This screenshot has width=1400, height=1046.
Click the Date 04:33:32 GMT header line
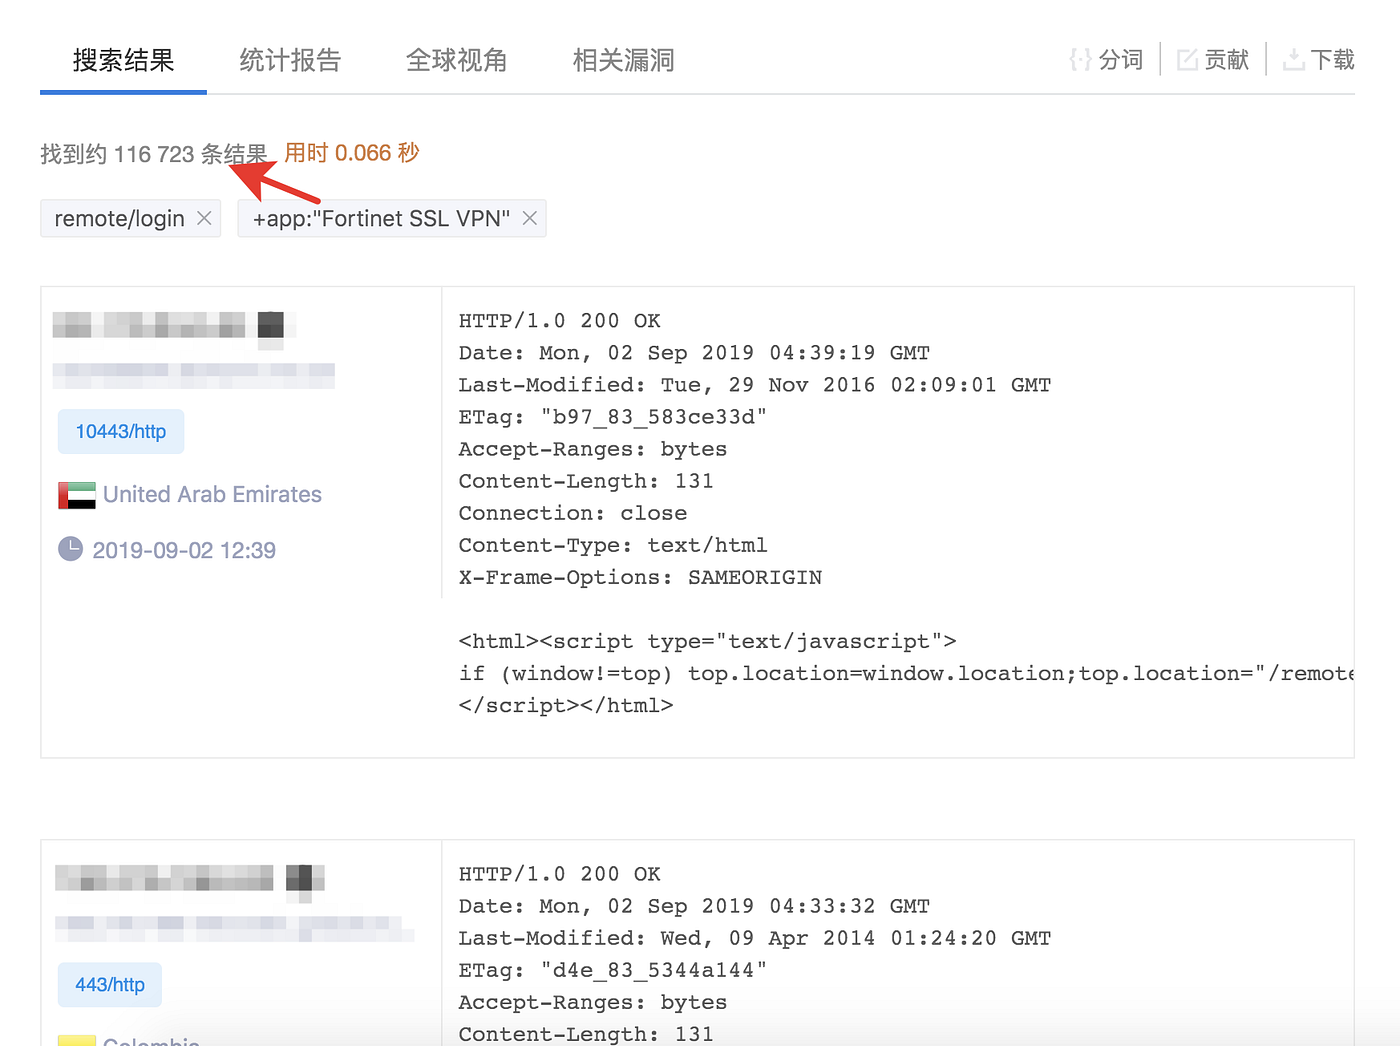pyautogui.click(x=694, y=906)
